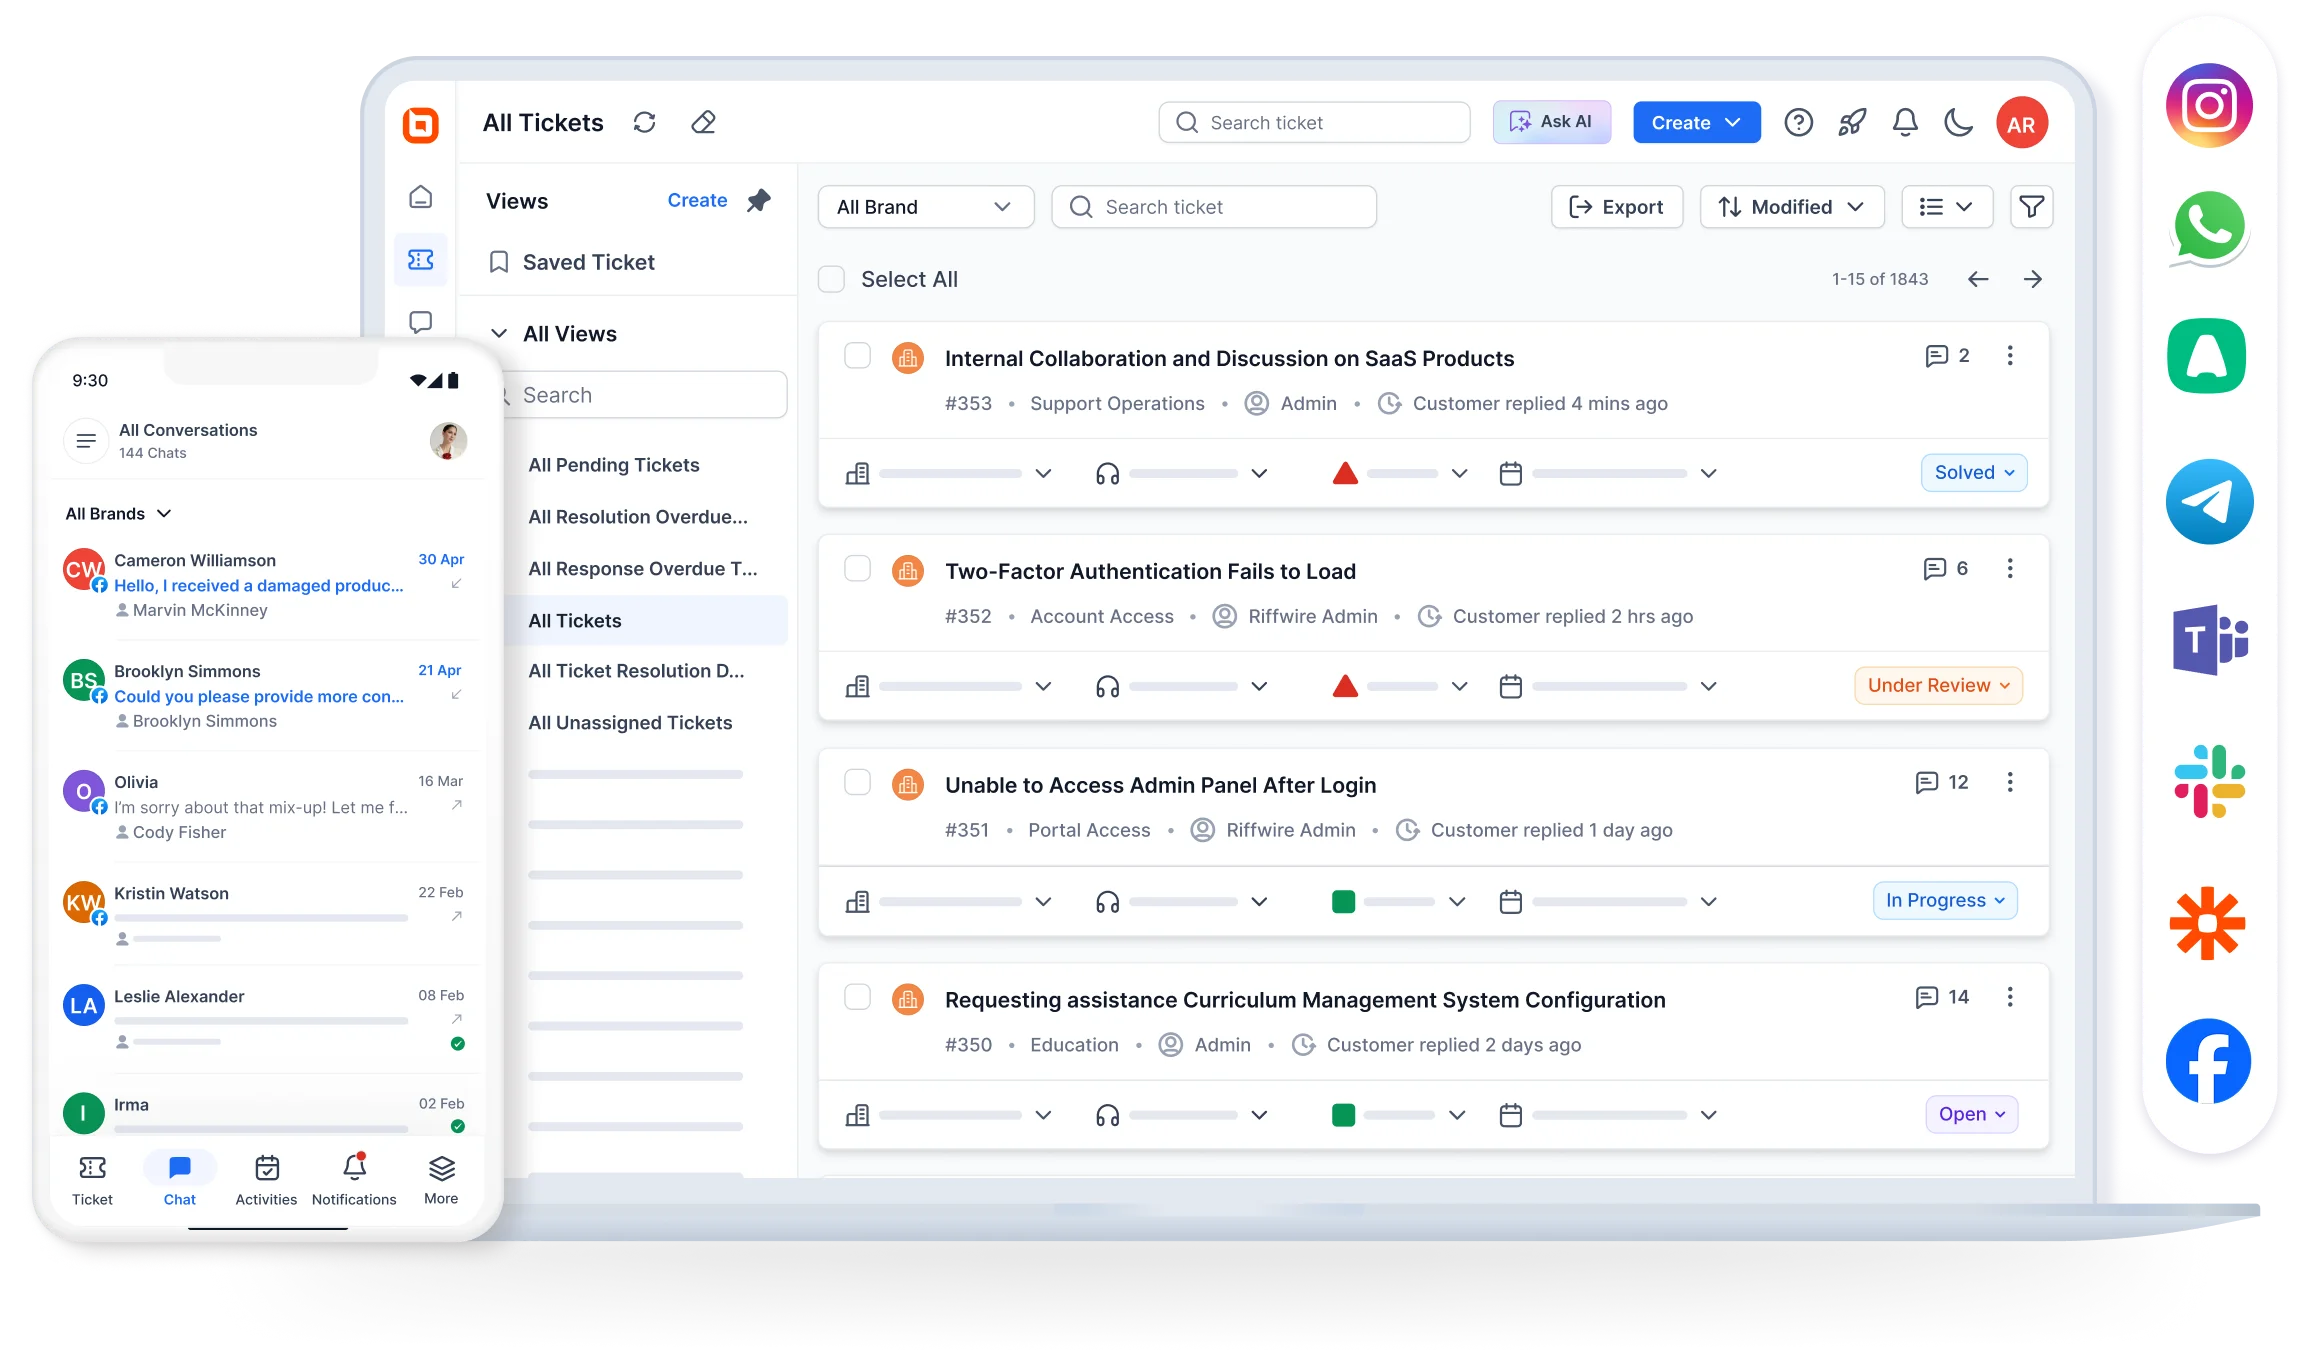Click the Telegram channel icon
Image resolution: width=2308 pixels, height=1356 pixels.
click(2208, 501)
